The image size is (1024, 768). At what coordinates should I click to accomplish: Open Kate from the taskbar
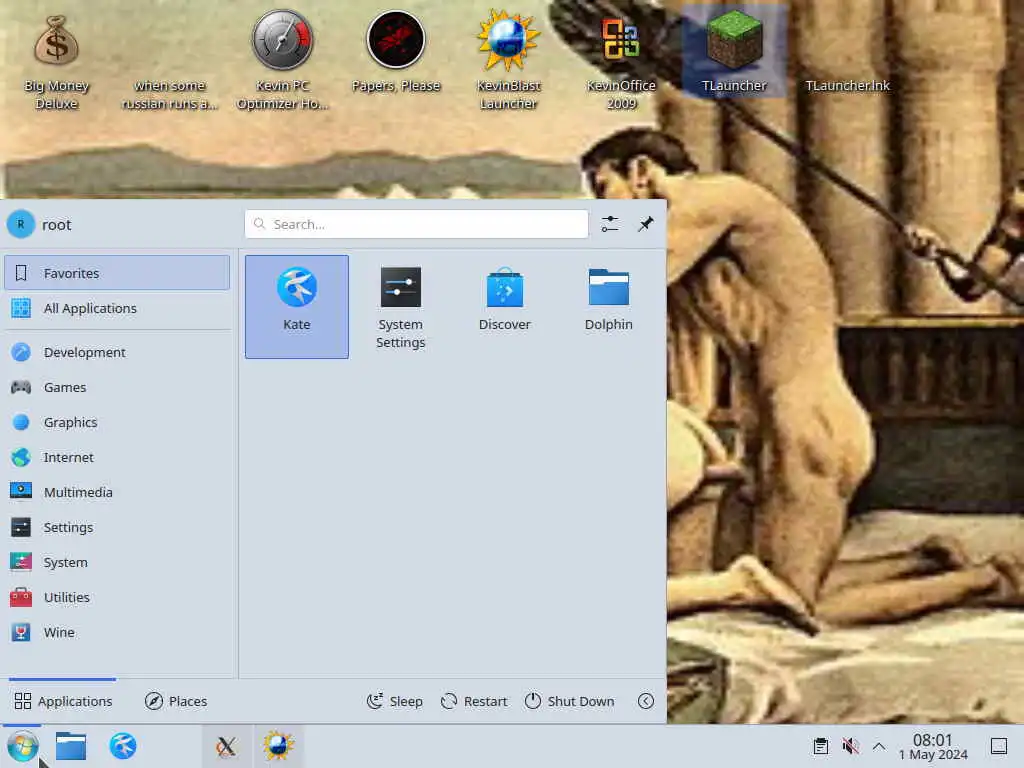(x=123, y=746)
